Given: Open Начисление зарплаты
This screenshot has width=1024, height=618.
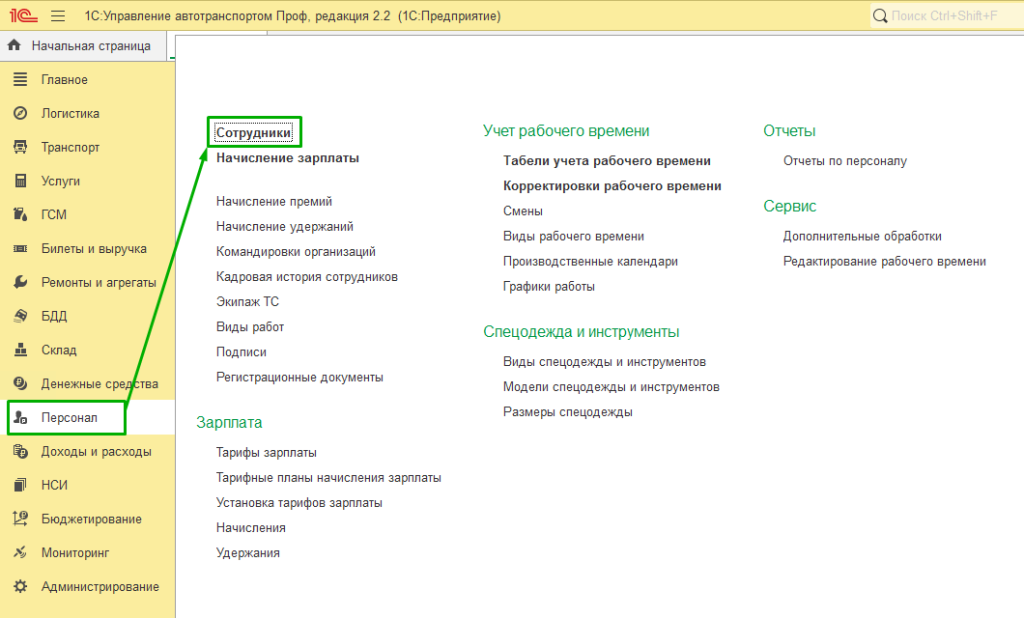Looking at the screenshot, I should [x=287, y=157].
